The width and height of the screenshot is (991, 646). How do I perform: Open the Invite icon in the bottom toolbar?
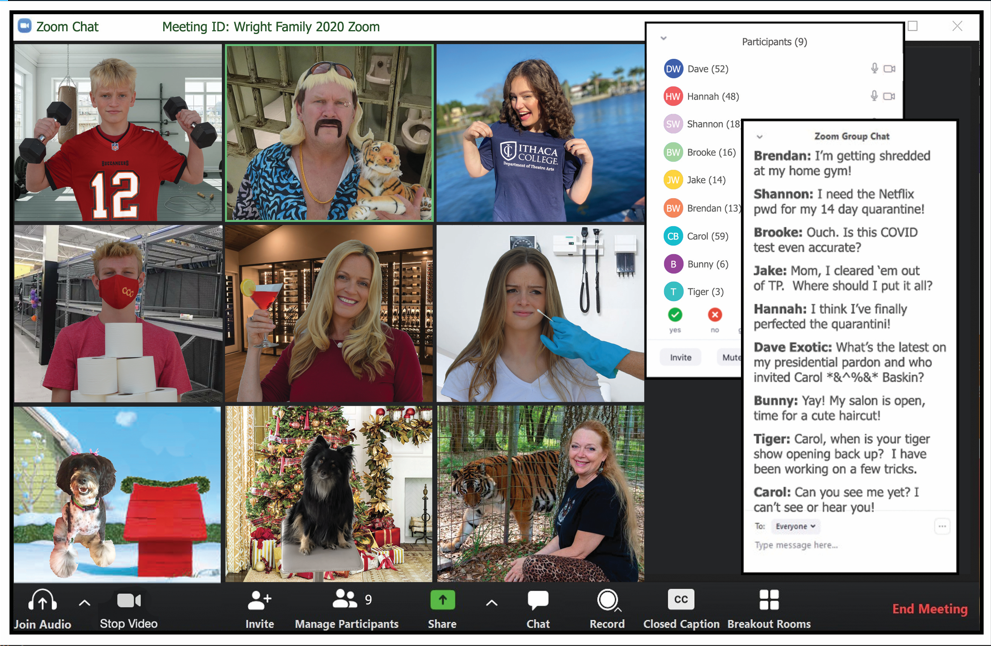[x=259, y=600]
